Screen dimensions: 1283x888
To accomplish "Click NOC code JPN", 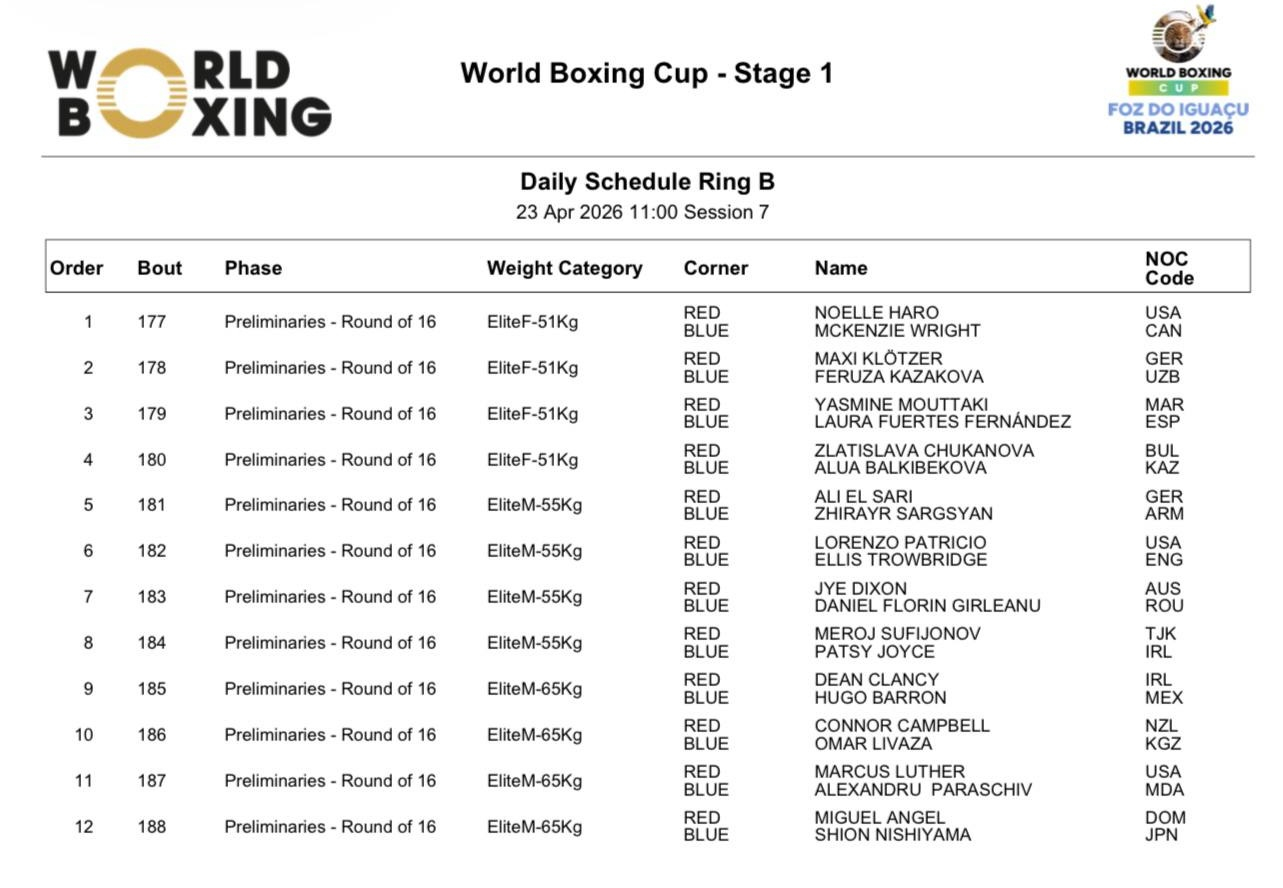I will 1162,835.
